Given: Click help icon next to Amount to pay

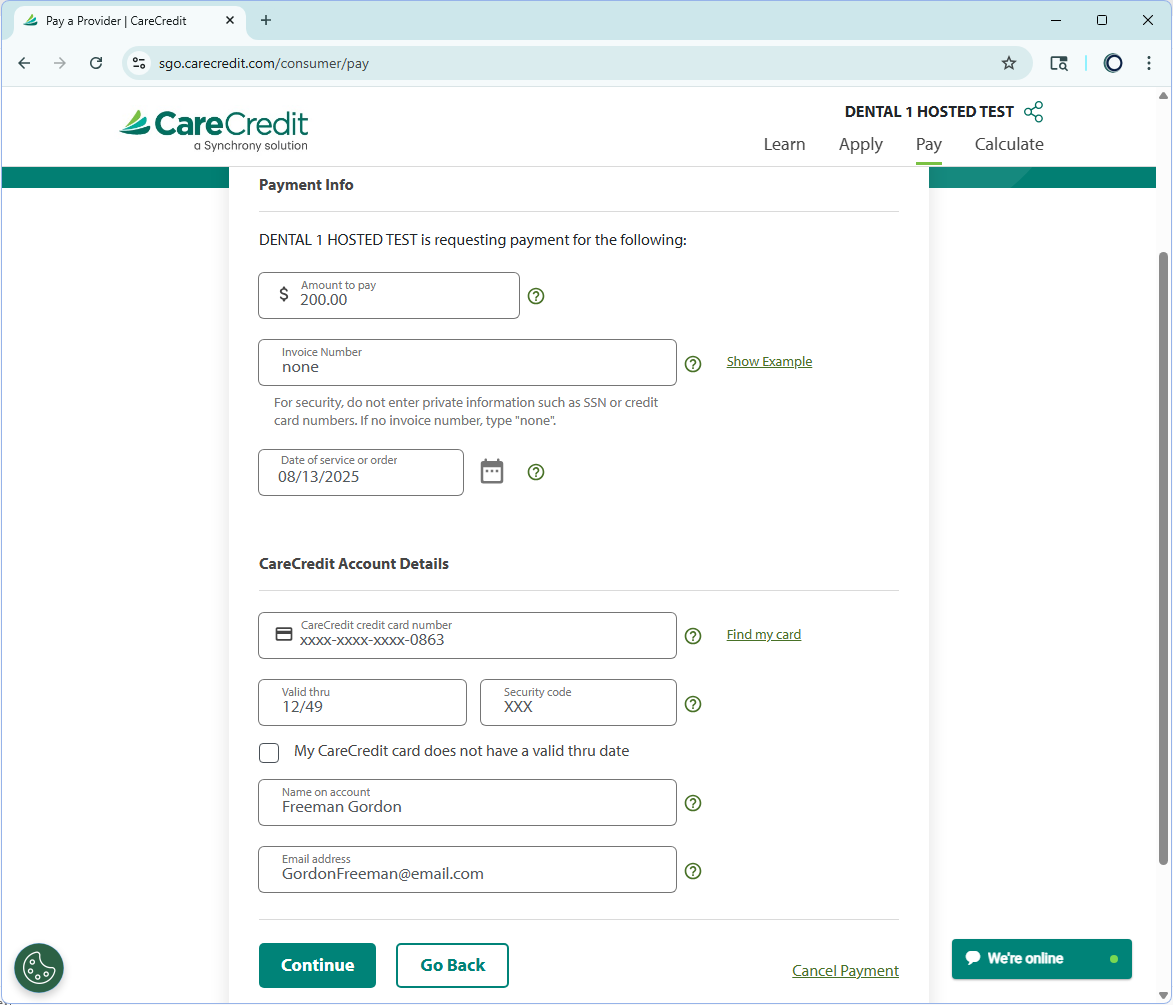Looking at the screenshot, I should pos(536,296).
